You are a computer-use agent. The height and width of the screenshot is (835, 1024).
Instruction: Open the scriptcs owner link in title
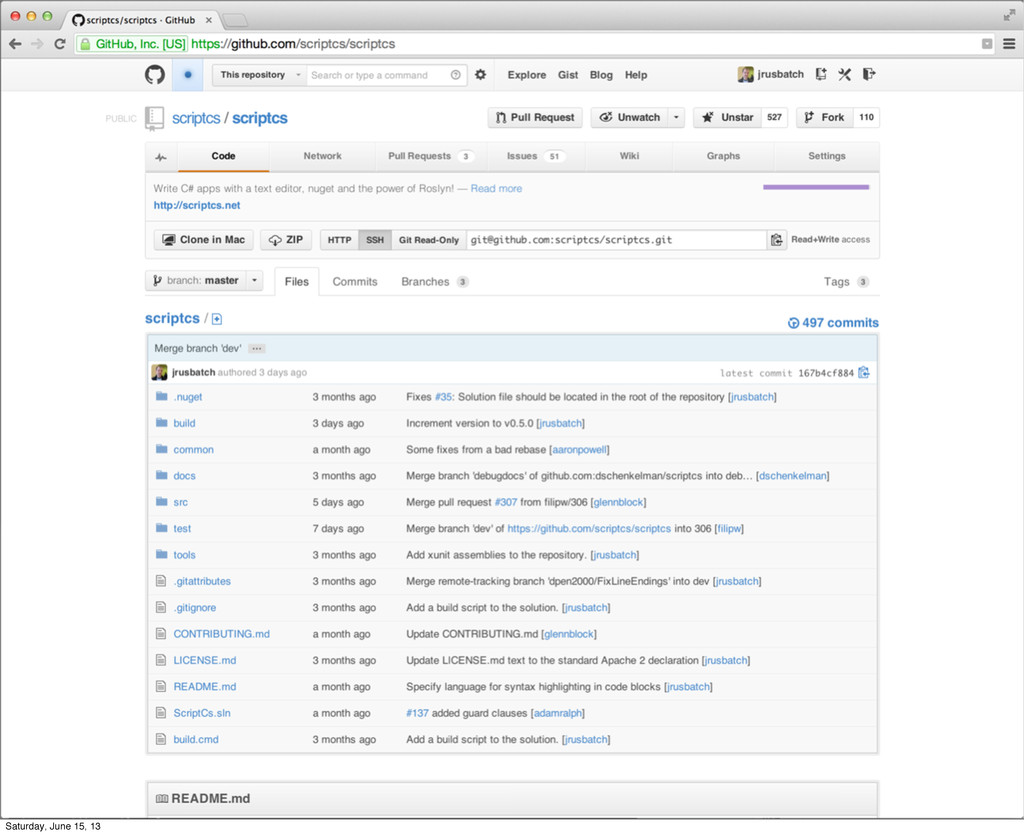[x=196, y=118]
